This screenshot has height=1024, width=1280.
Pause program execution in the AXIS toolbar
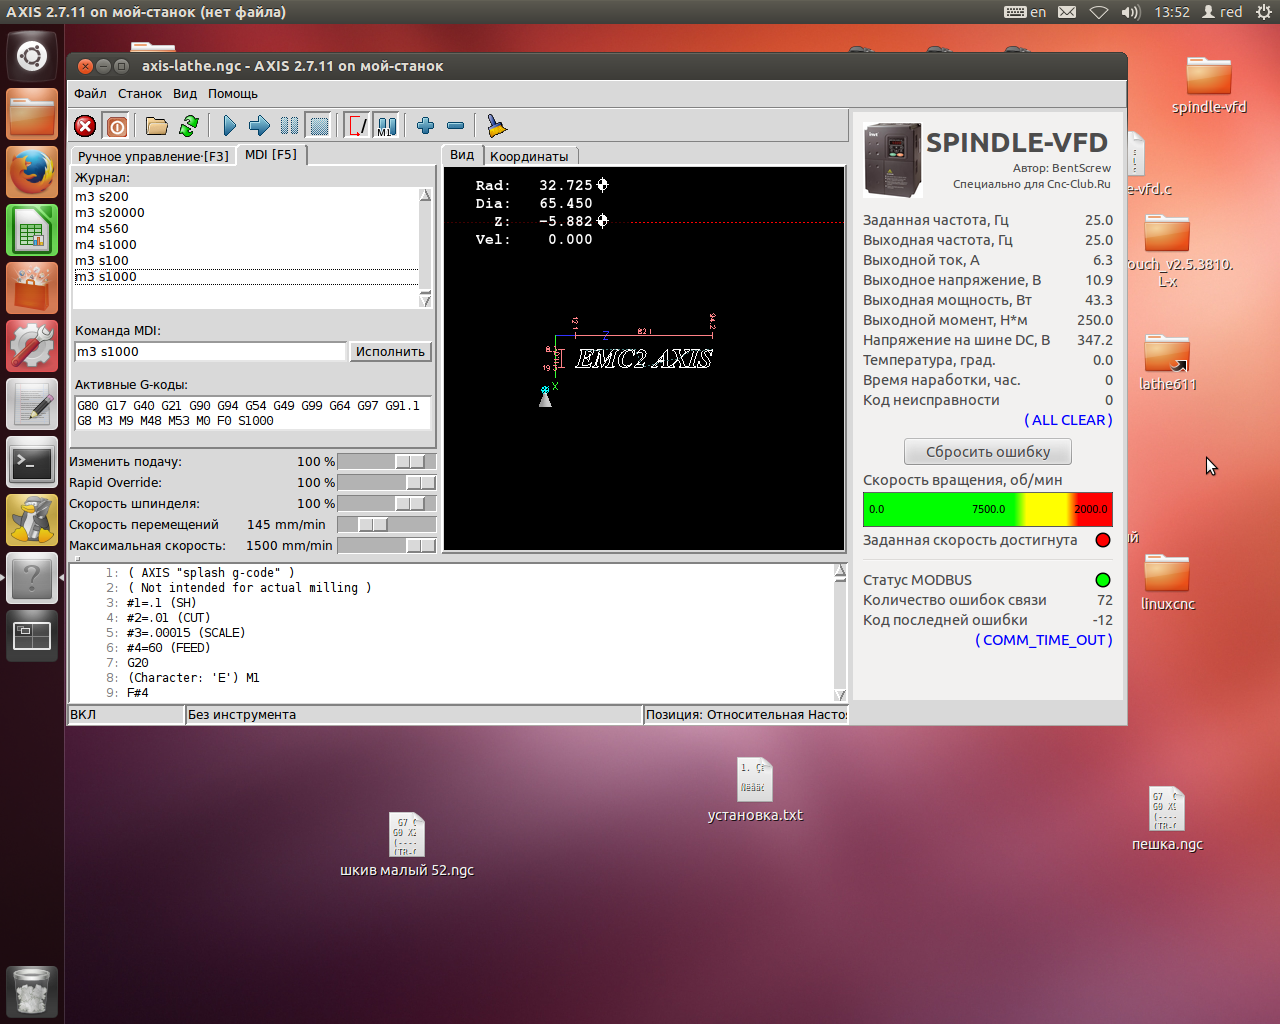[289, 126]
